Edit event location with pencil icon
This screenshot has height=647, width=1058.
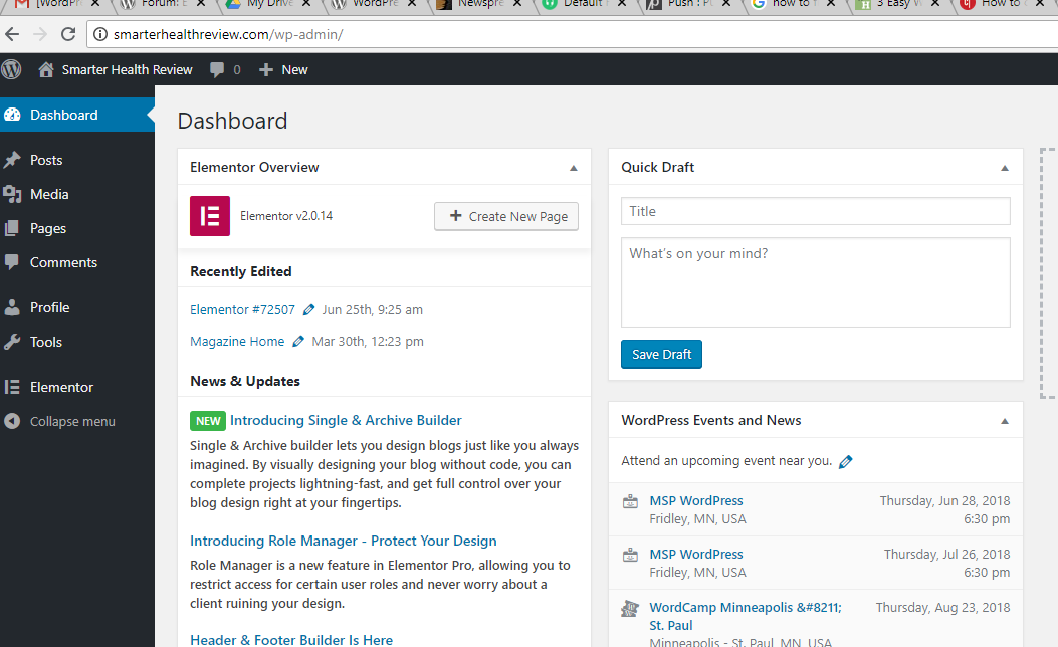[x=845, y=461]
